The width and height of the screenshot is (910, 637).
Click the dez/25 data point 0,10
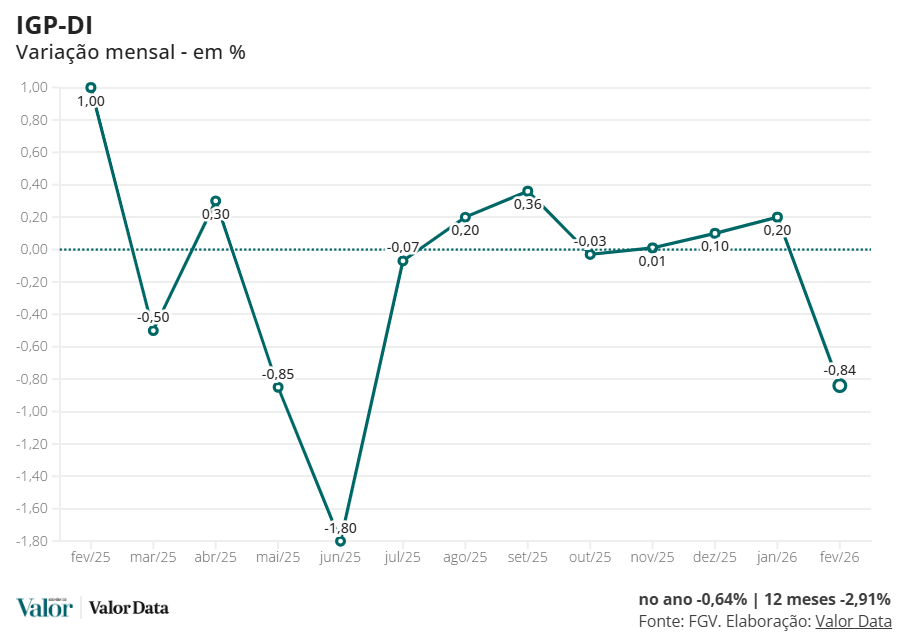pos(715,233)
